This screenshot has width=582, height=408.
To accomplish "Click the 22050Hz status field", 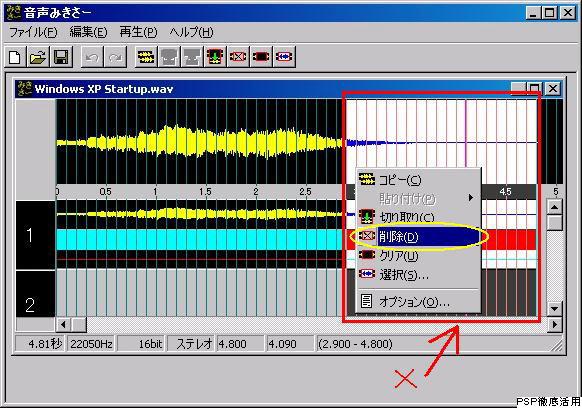I will [91, 344].
